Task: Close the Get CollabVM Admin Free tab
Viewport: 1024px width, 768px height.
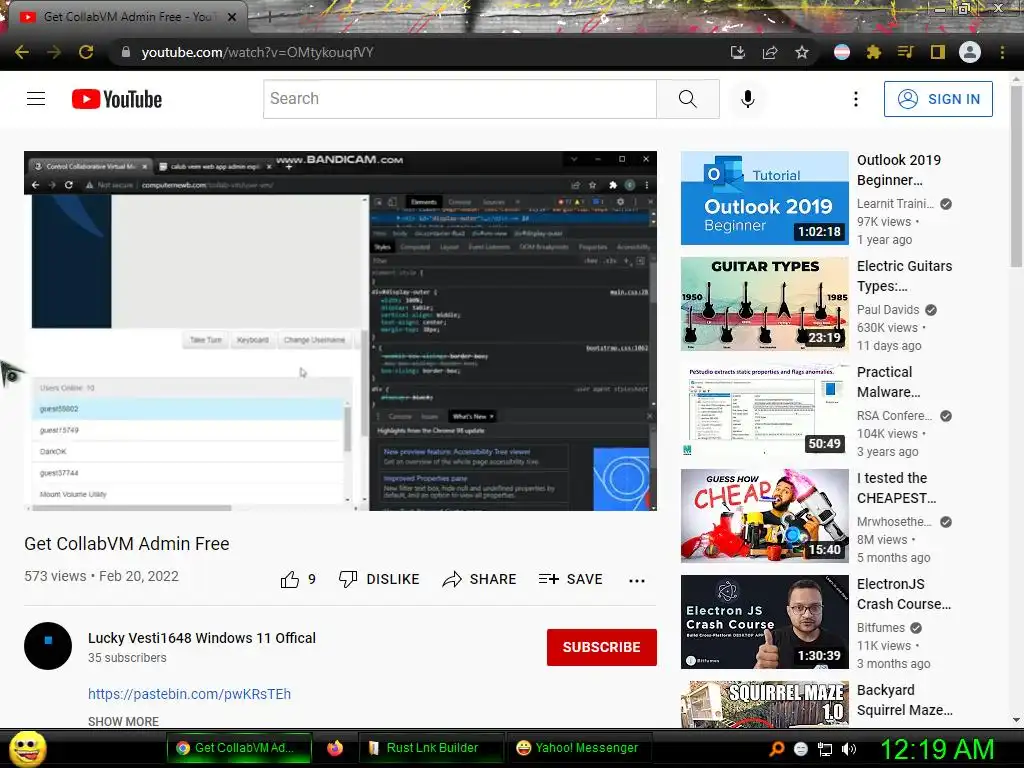Action: (232, 17)
